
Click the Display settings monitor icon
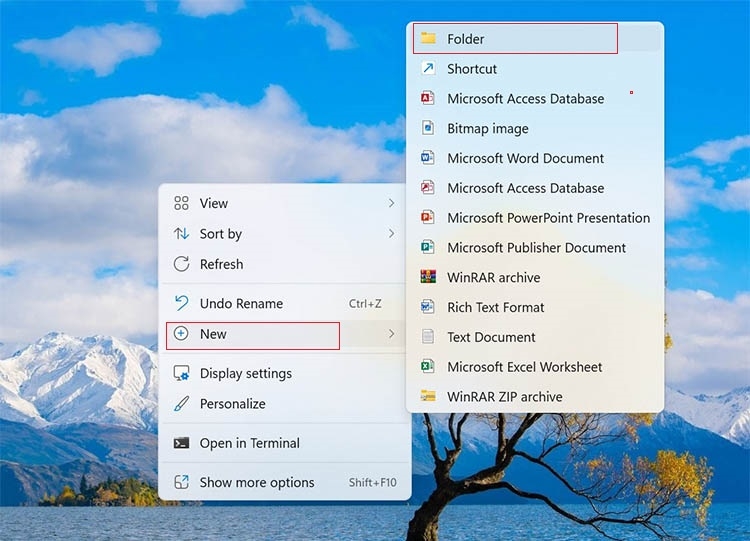[181, 373]
